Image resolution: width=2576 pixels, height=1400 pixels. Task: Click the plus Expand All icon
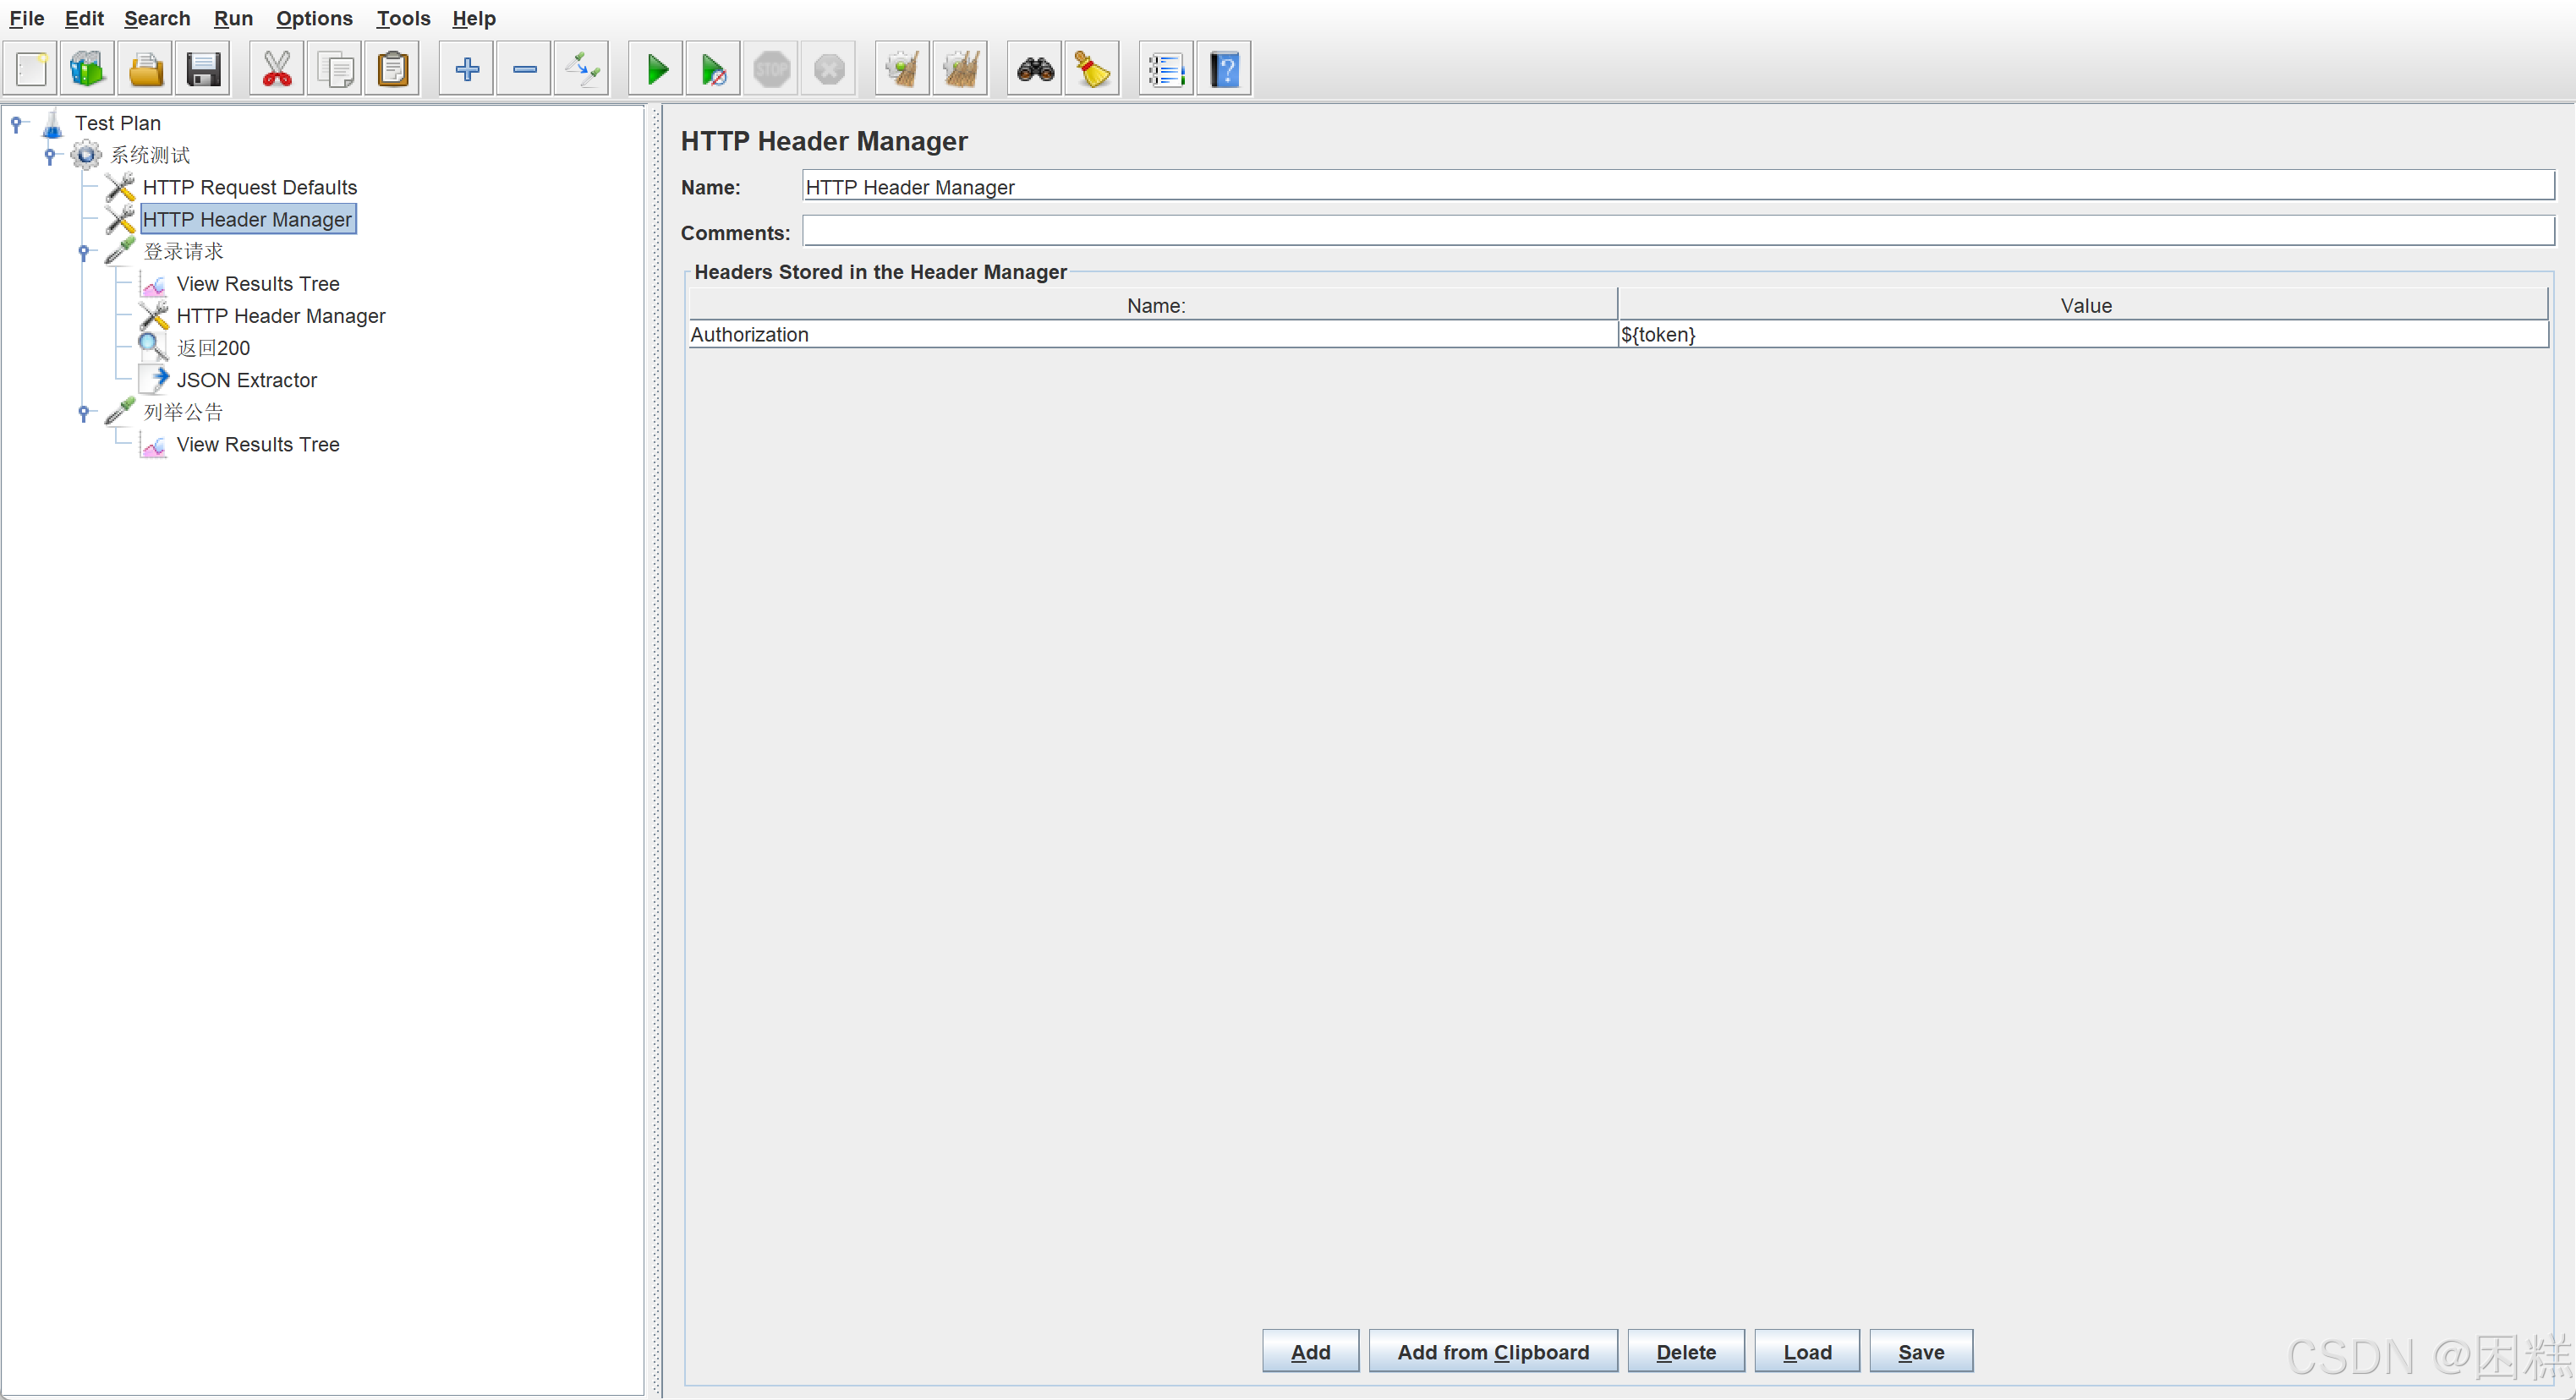[467, 70]
